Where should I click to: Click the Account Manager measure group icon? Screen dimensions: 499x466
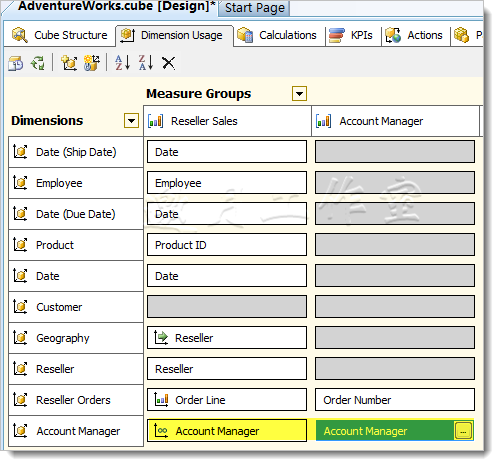pyautogui.click(x=323, y=121)
